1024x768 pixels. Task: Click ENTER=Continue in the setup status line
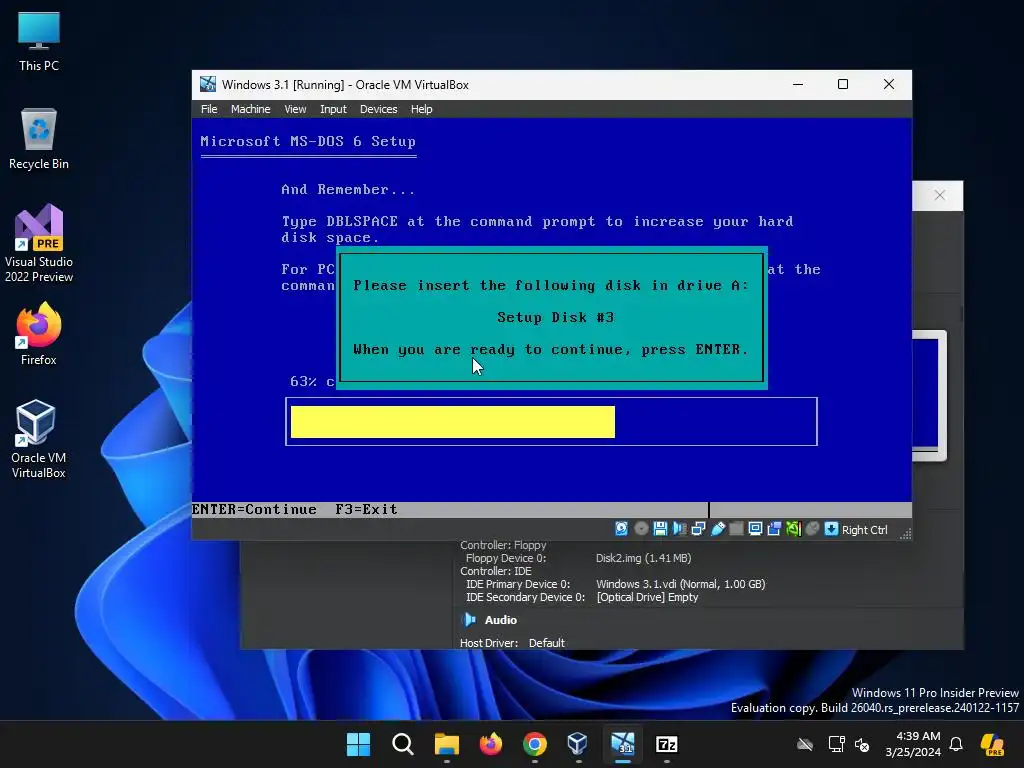(254, 509)
